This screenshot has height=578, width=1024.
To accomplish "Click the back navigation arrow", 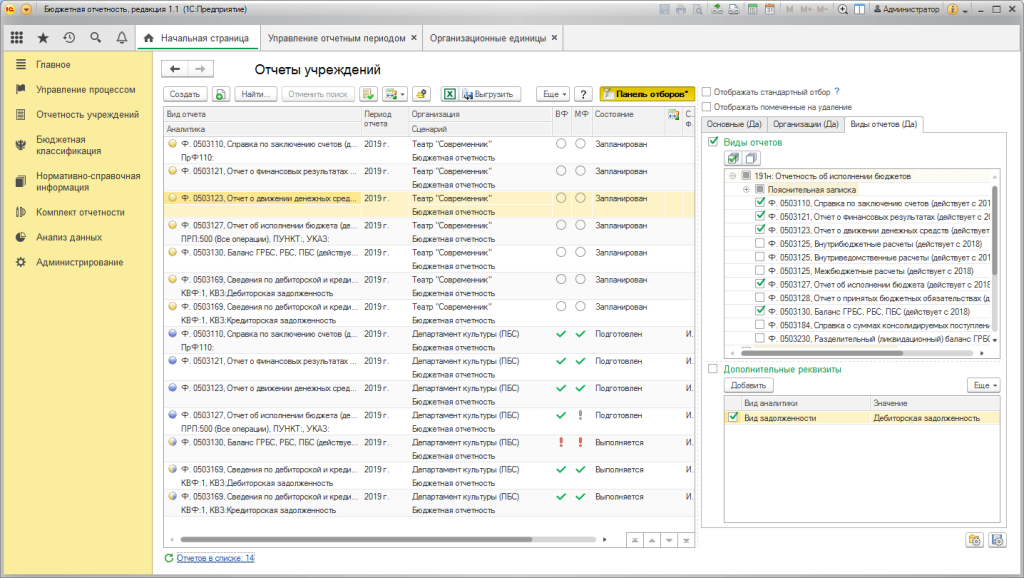I will click(x=175, y=69).
